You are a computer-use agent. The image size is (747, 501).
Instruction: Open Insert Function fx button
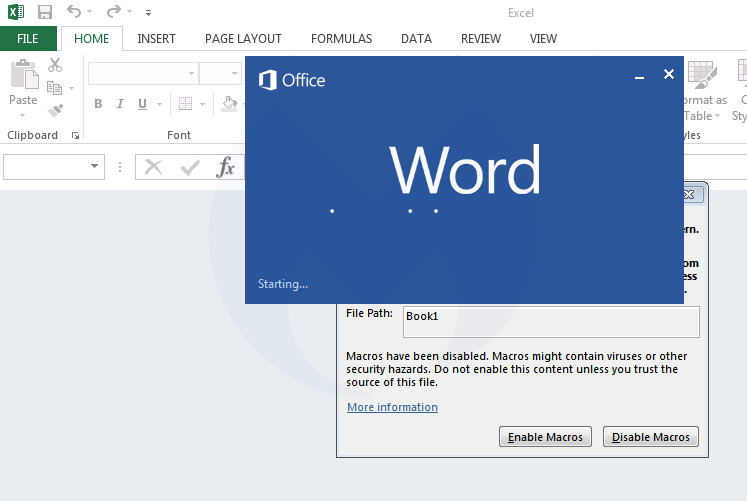pyautogui.click(x=225, y=167)
